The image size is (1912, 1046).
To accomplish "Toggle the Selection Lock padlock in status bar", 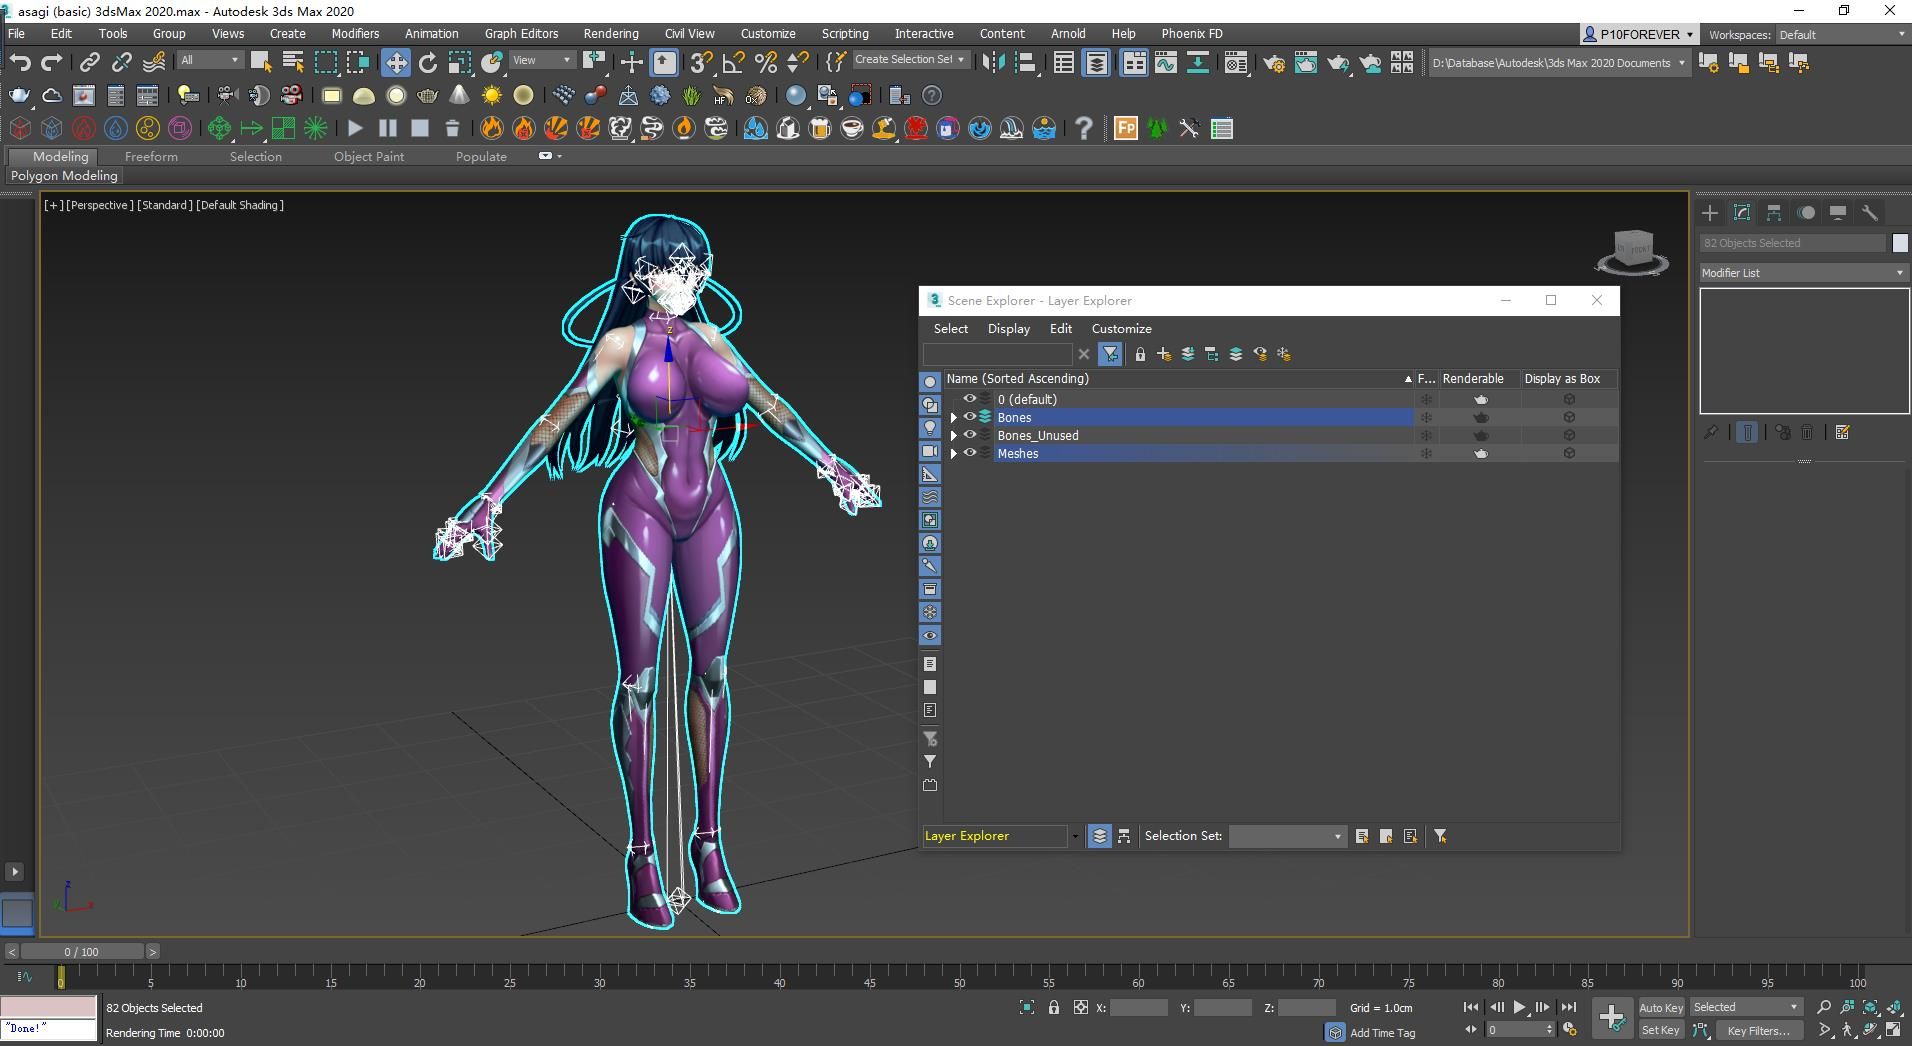I will (x=1053, y=1007).
